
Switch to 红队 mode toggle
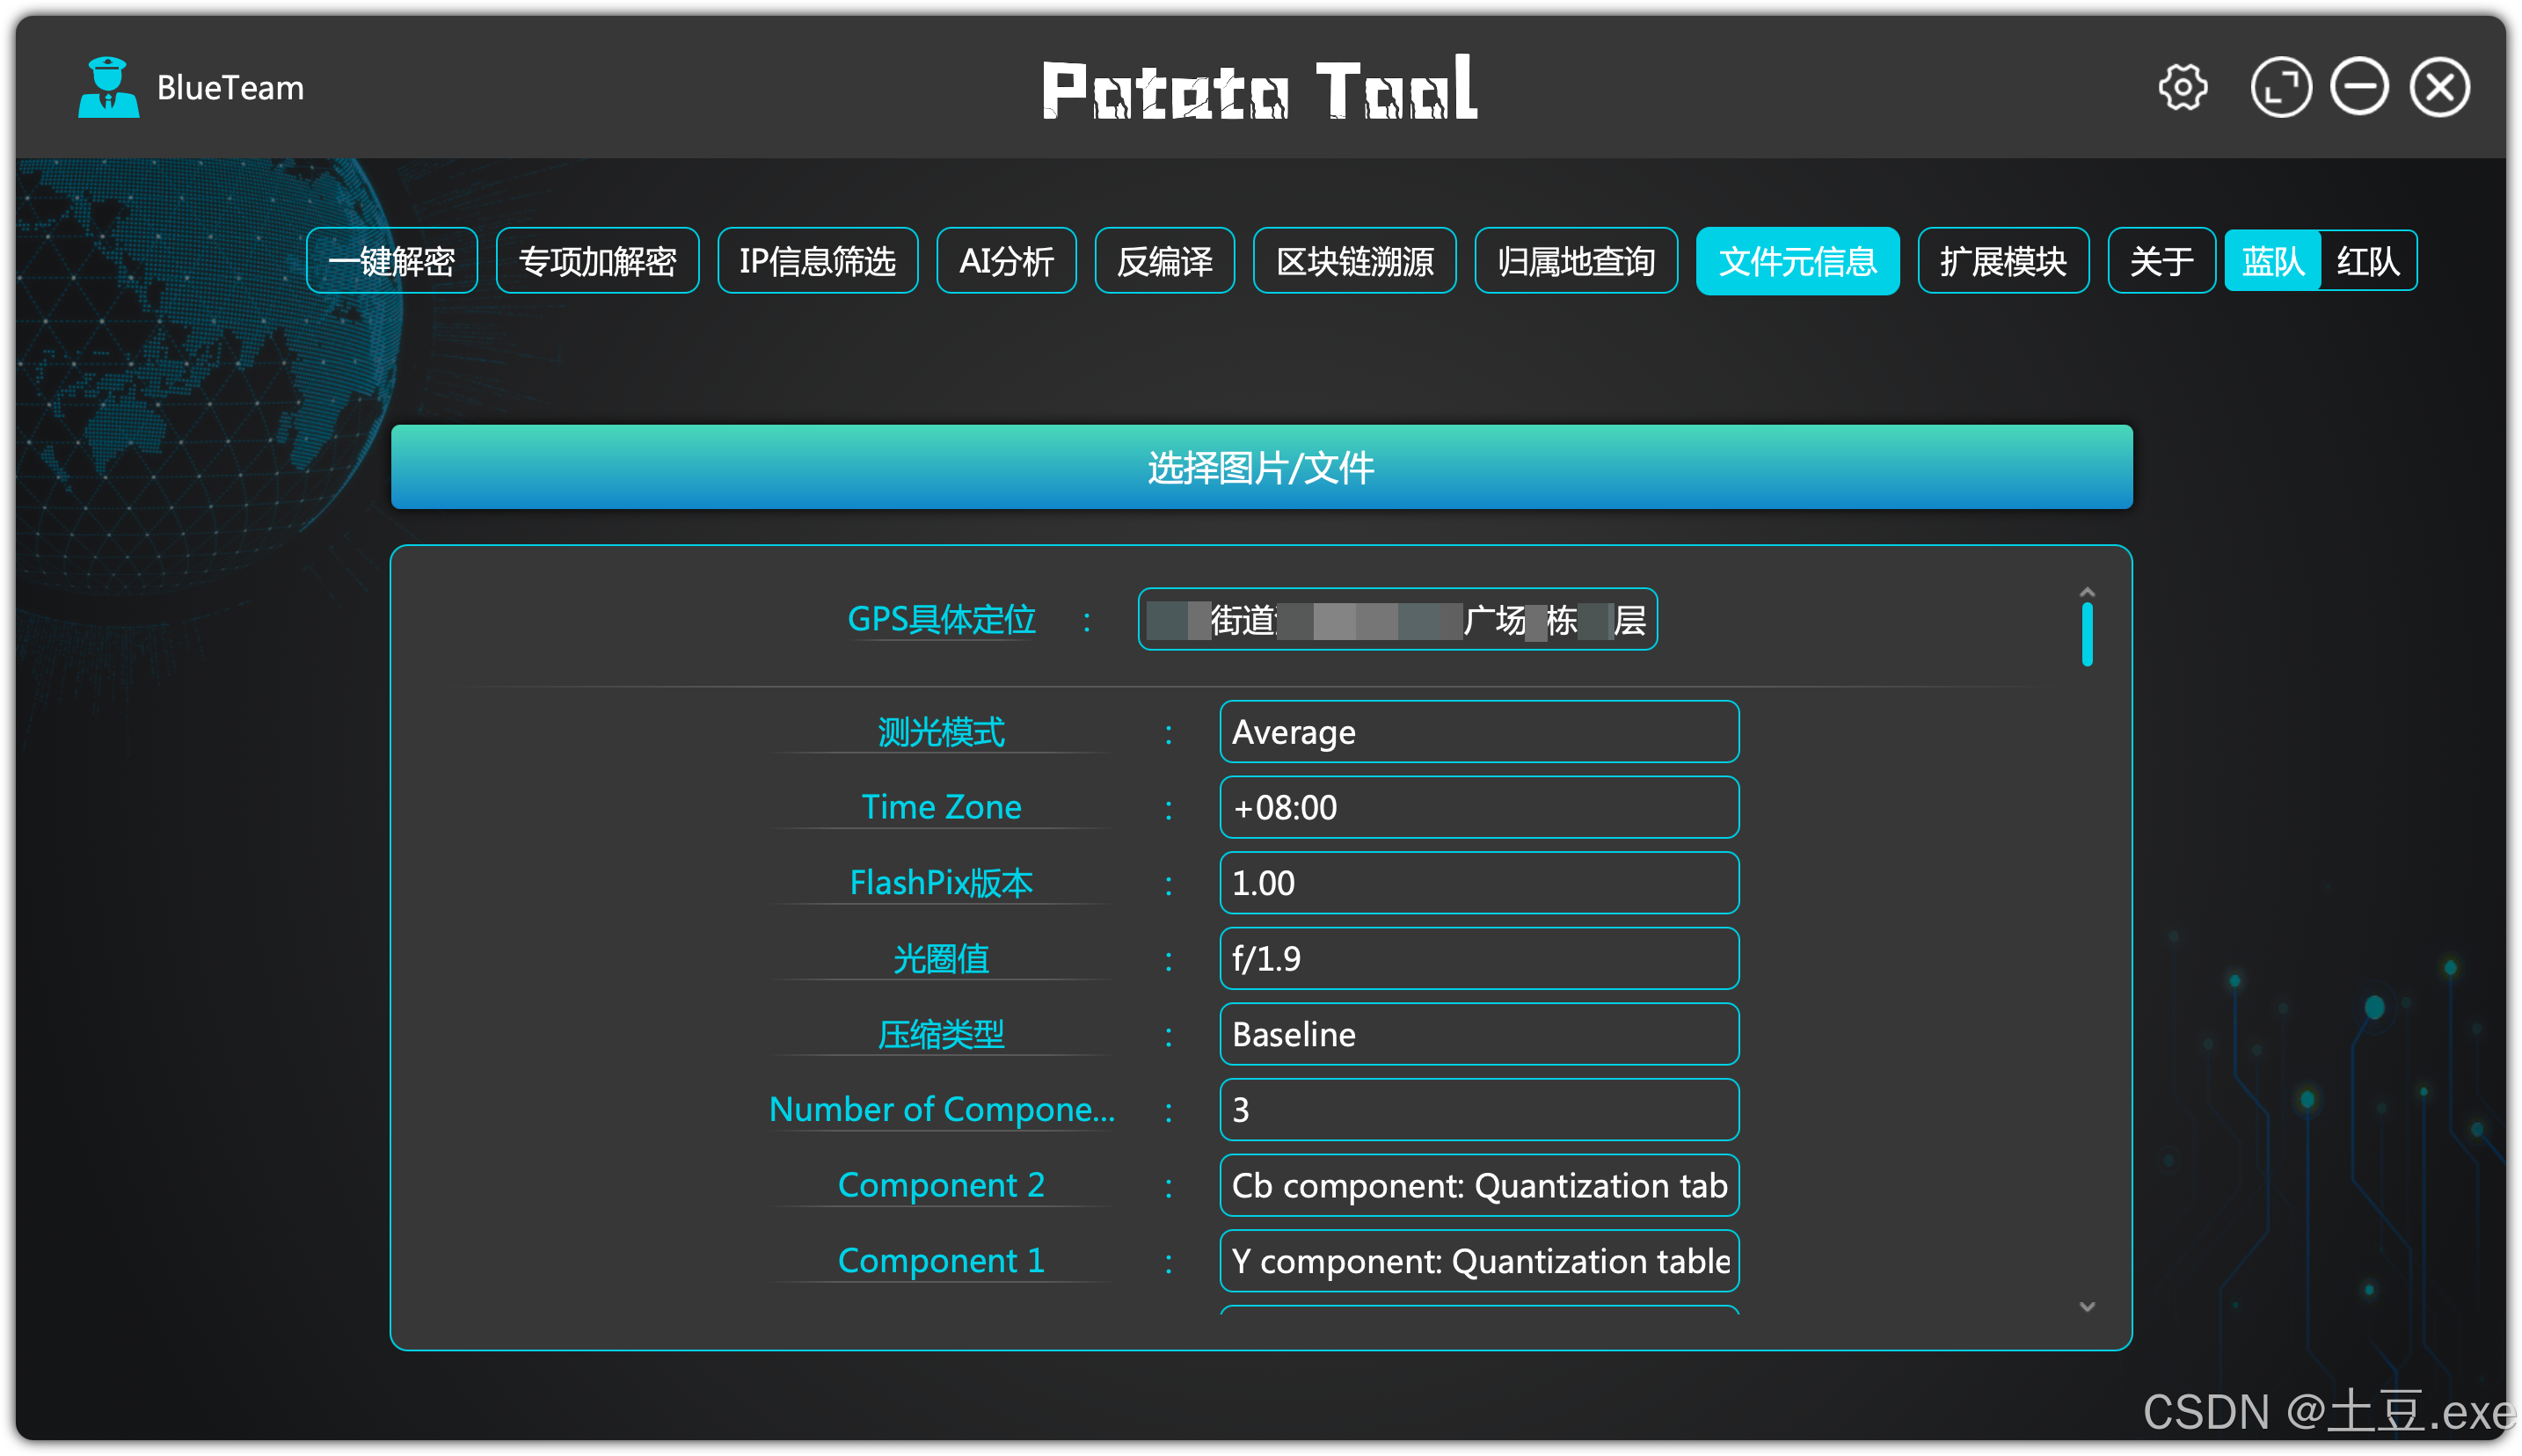(2366, 261)
